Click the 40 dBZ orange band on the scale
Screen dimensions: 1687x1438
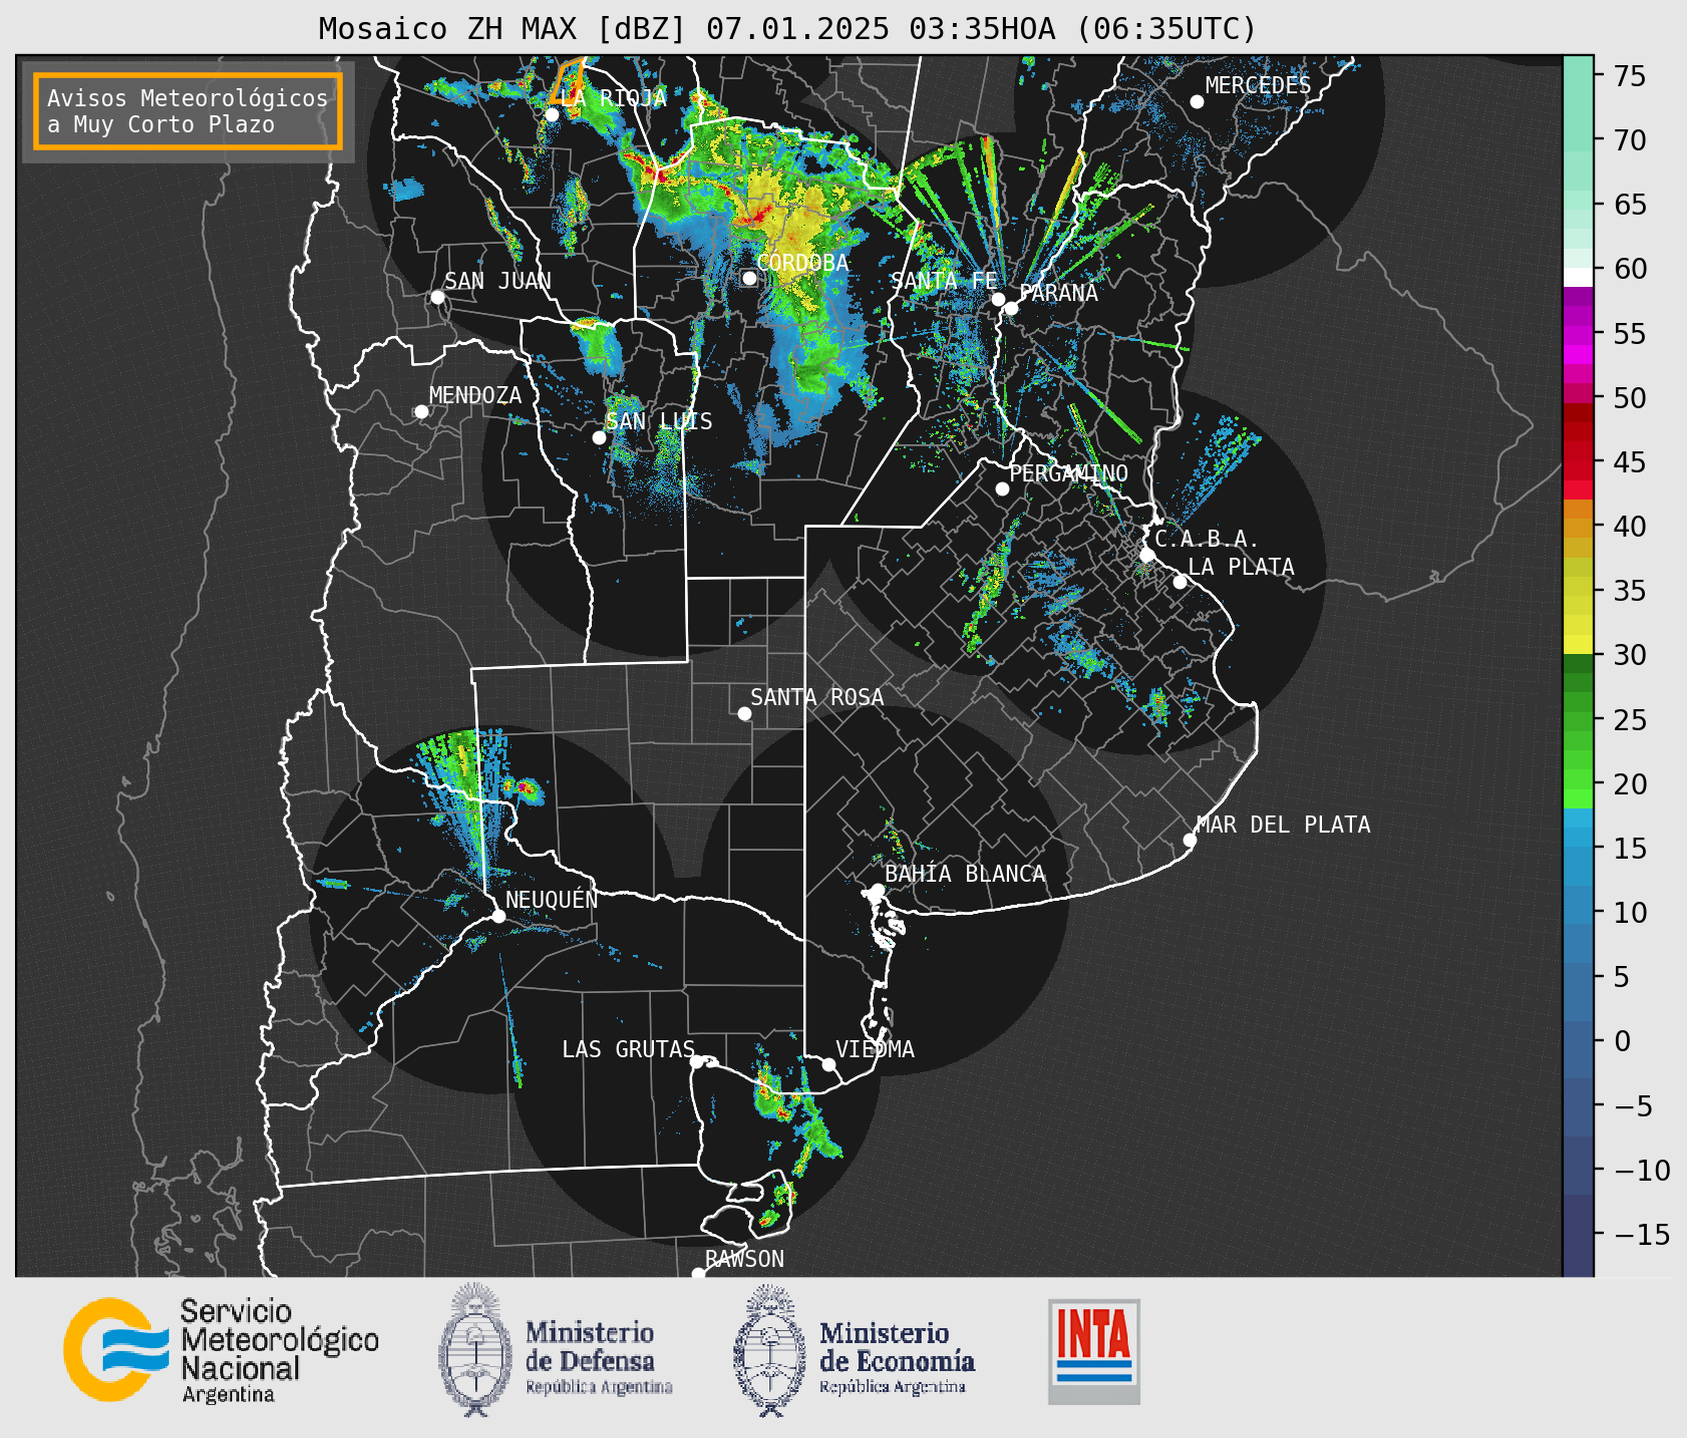click(1577, 527)
